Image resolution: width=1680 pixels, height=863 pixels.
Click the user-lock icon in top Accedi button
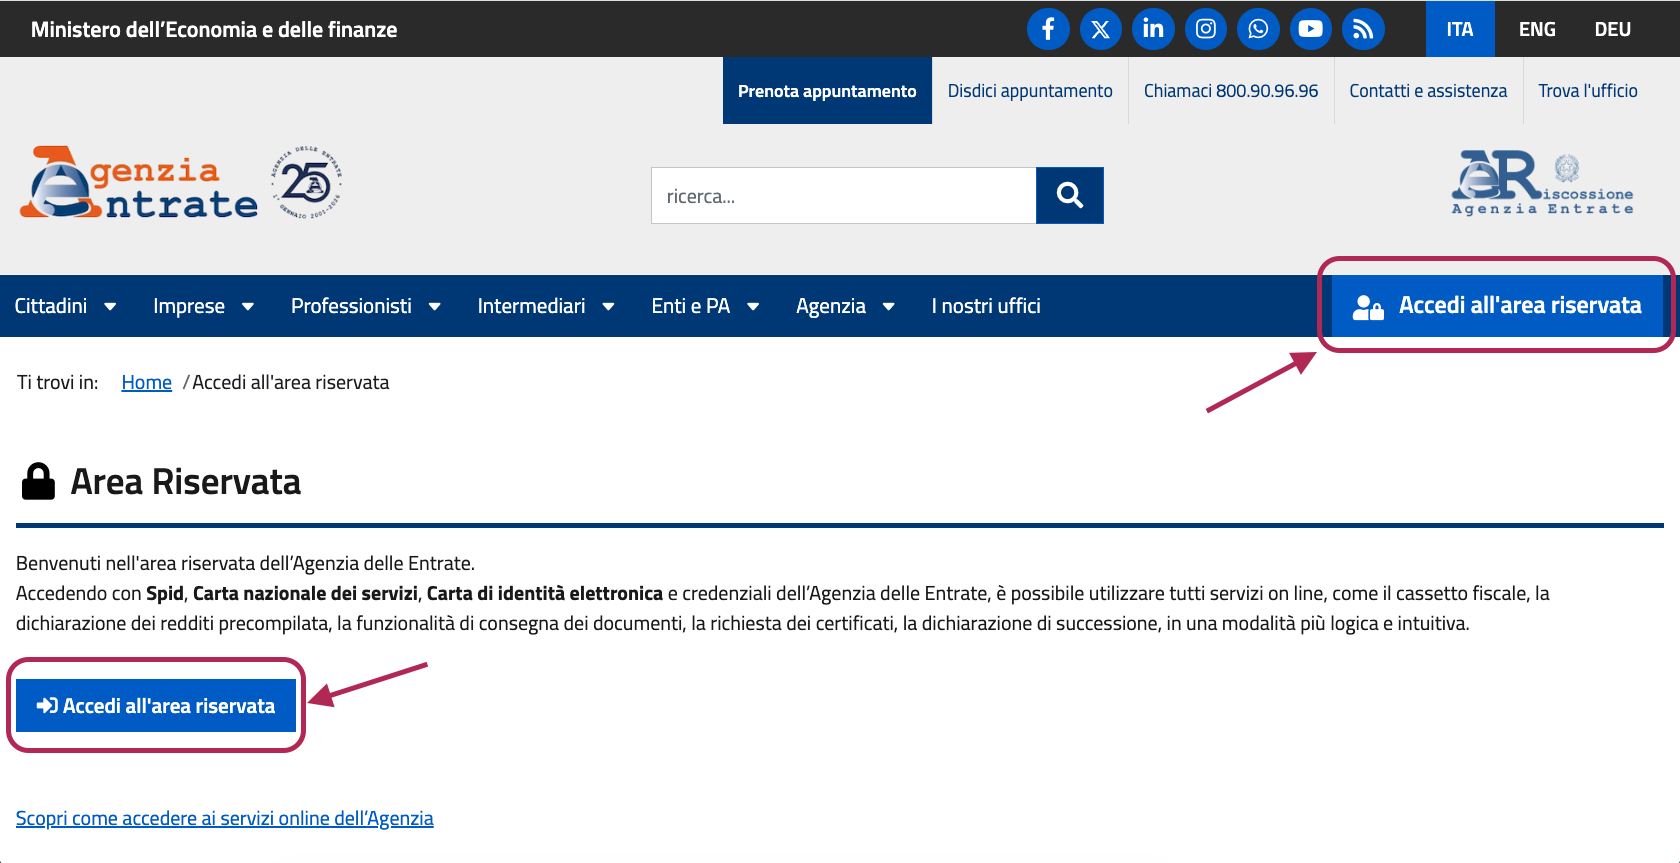pyautogui.click(x=1368, y=307)
